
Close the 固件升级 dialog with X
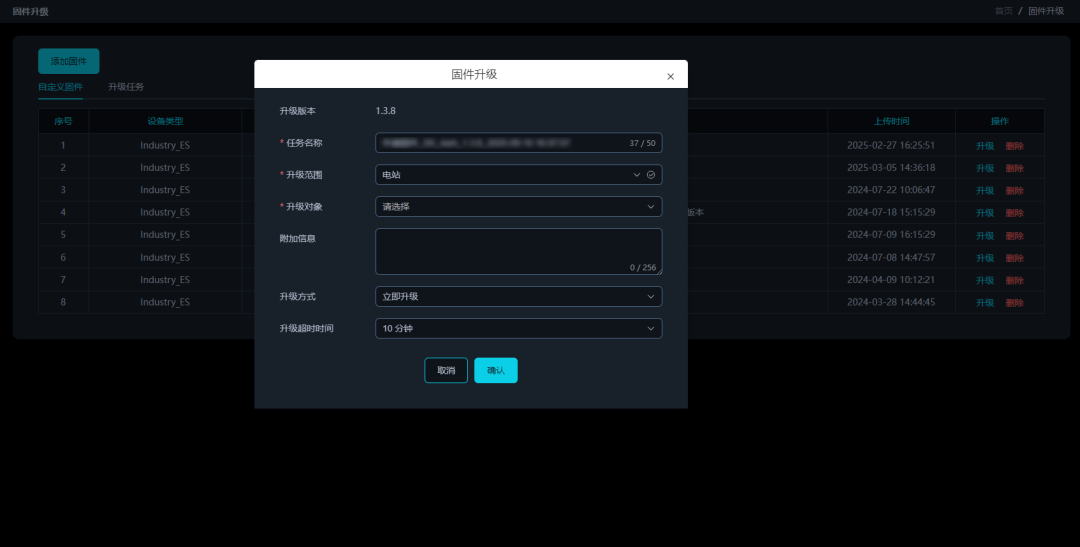tap(670, 76)
